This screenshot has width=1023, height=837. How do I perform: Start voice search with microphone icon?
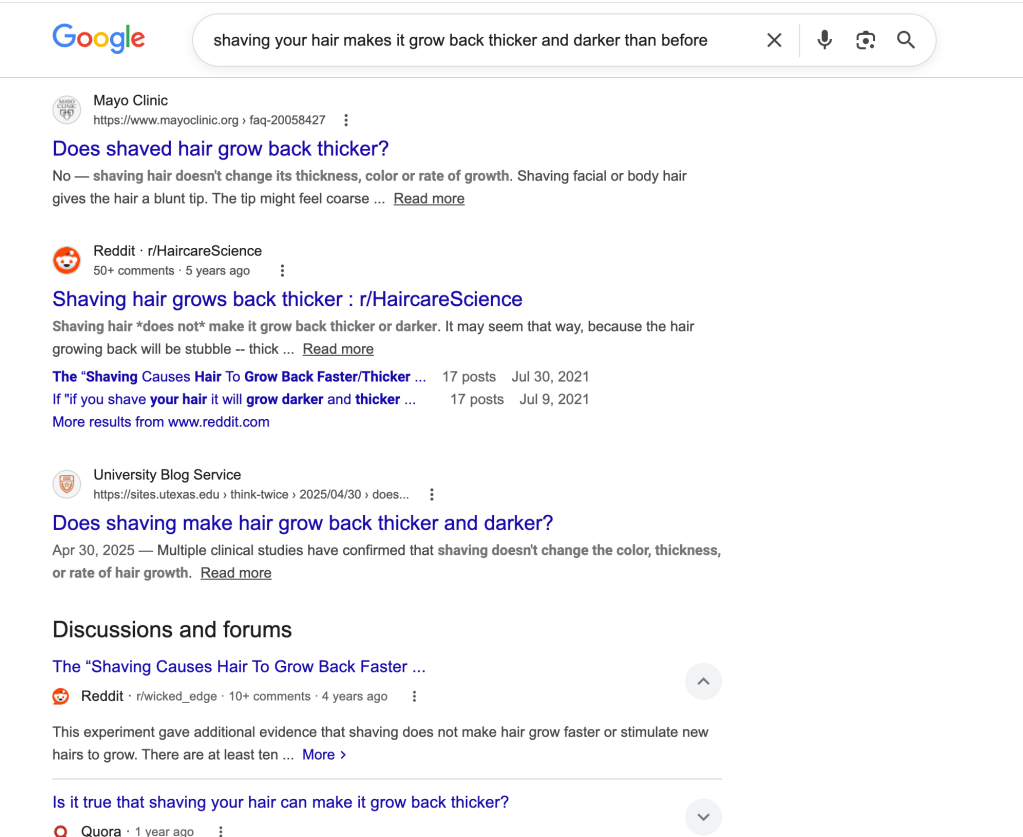(x=824, y=40)
